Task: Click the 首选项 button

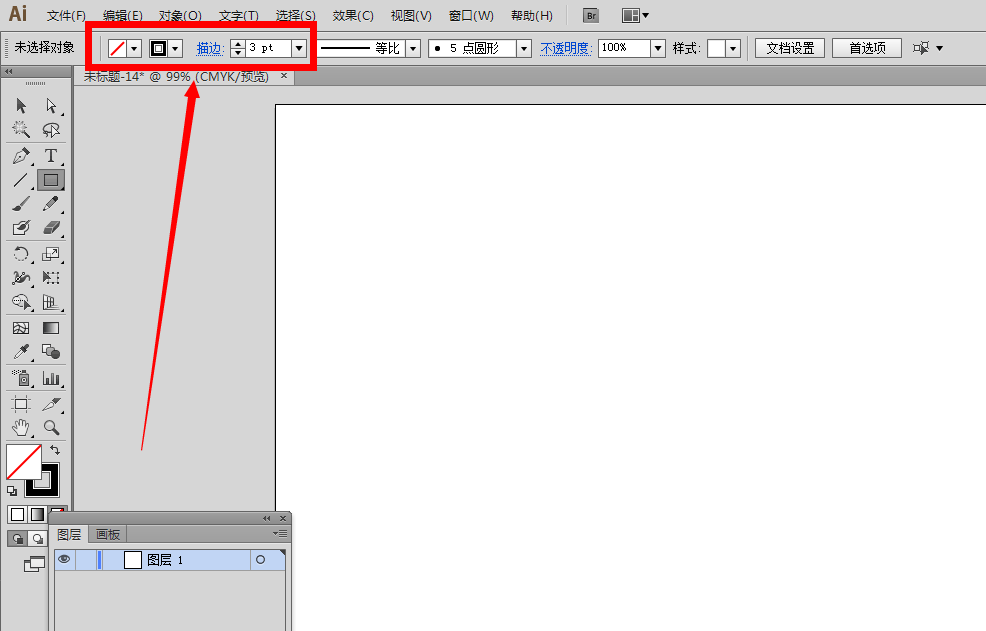Action: (867, 48)
